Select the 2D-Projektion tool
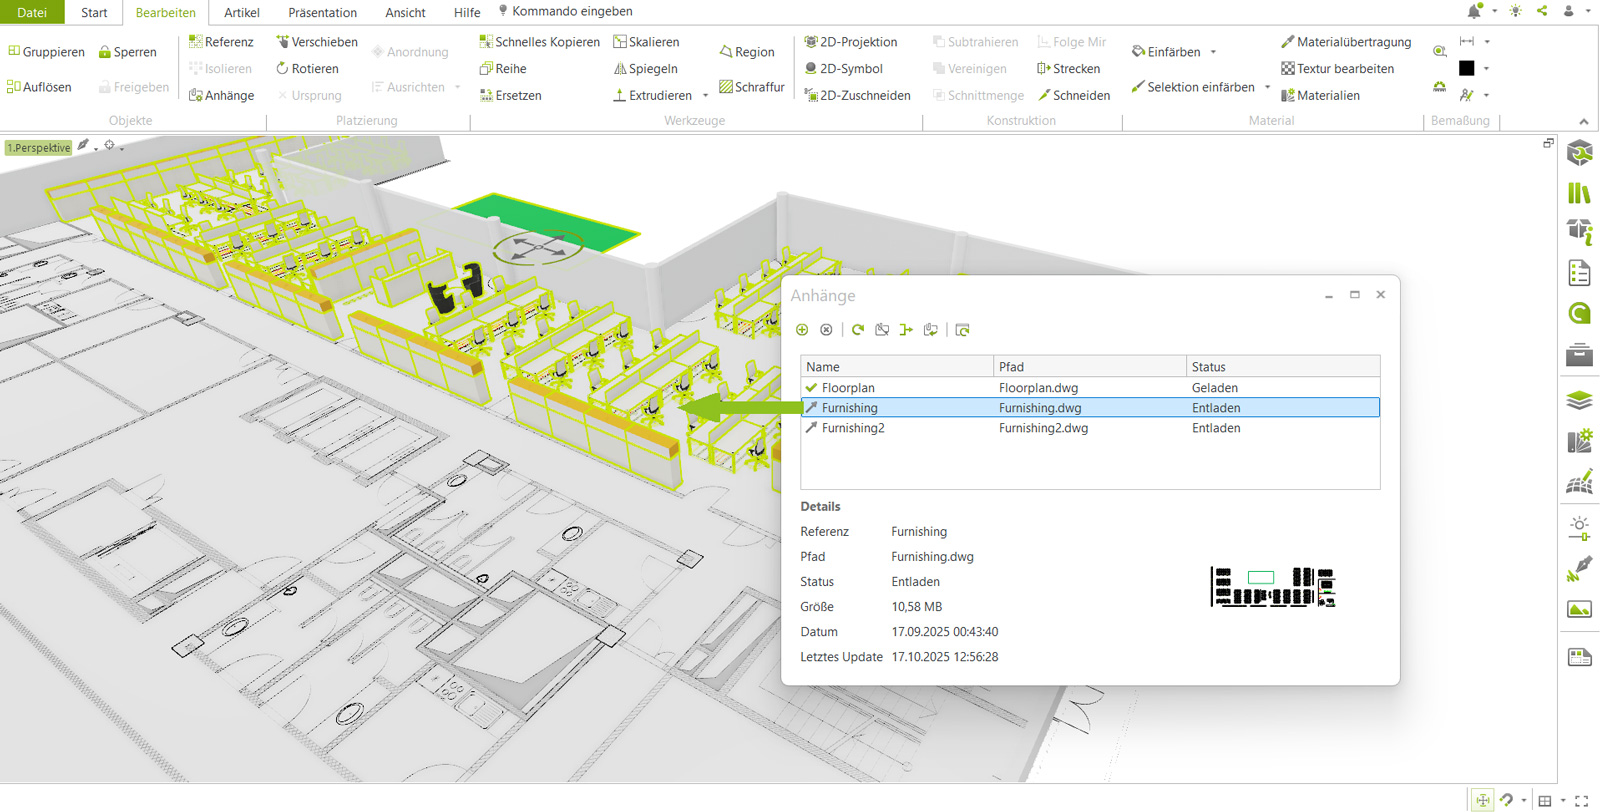Image resolution: width=1600 pixels, height=812 pixels. 851,42
